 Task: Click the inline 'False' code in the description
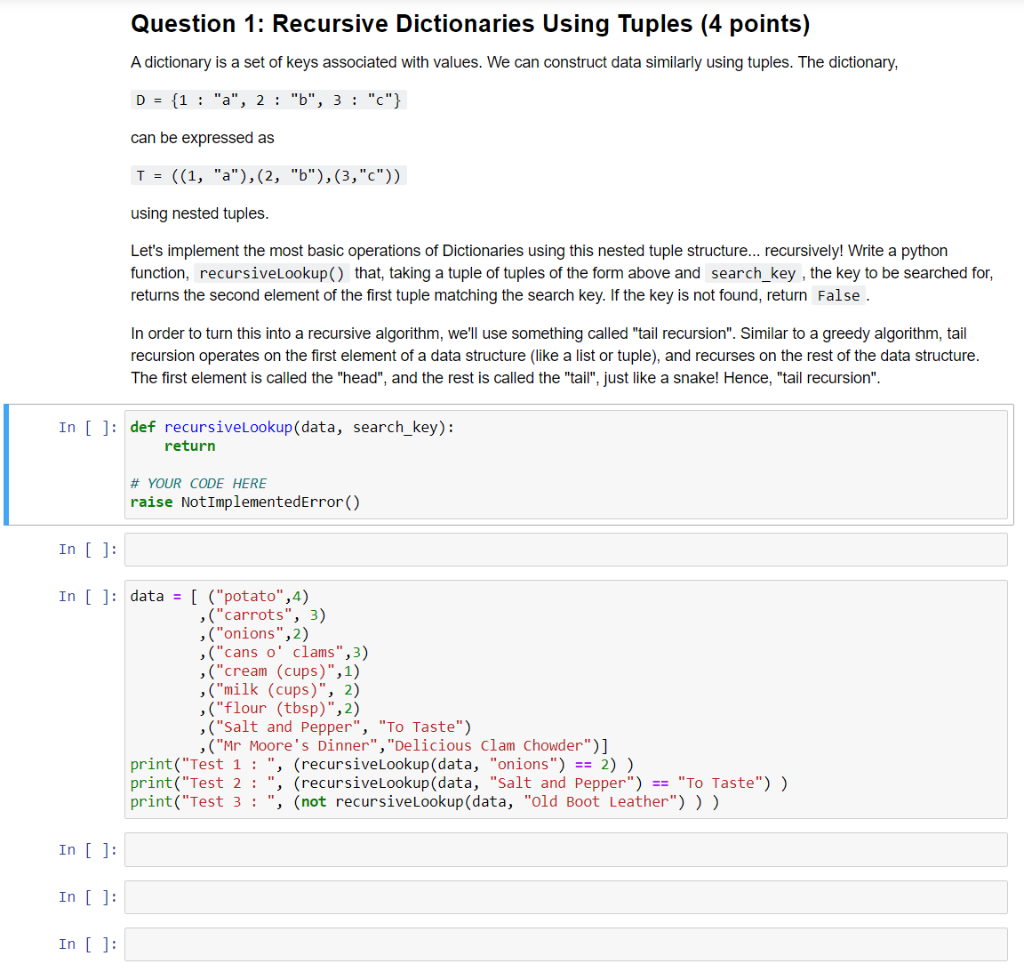[839, 296]
